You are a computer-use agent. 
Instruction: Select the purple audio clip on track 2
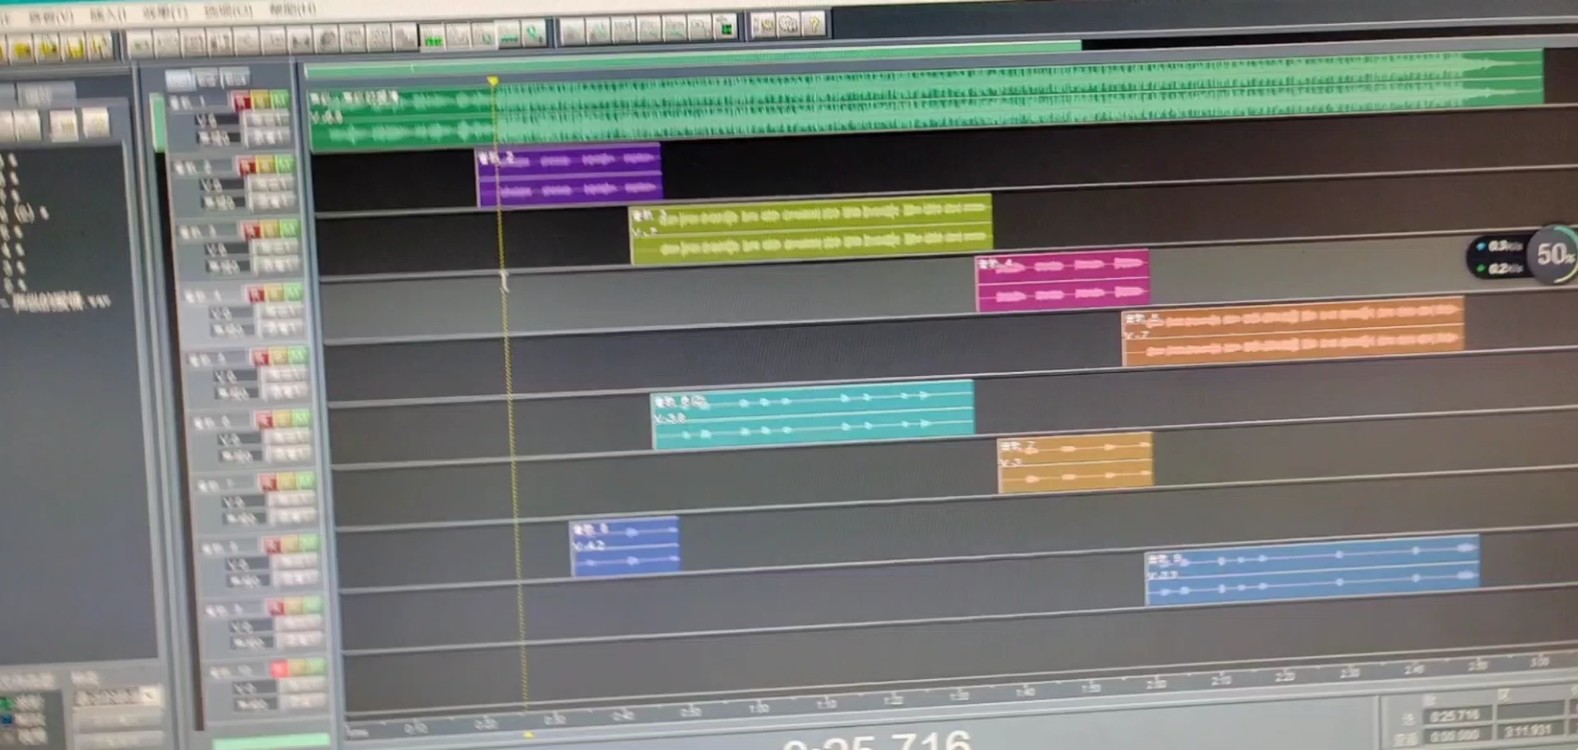[568, 175]
